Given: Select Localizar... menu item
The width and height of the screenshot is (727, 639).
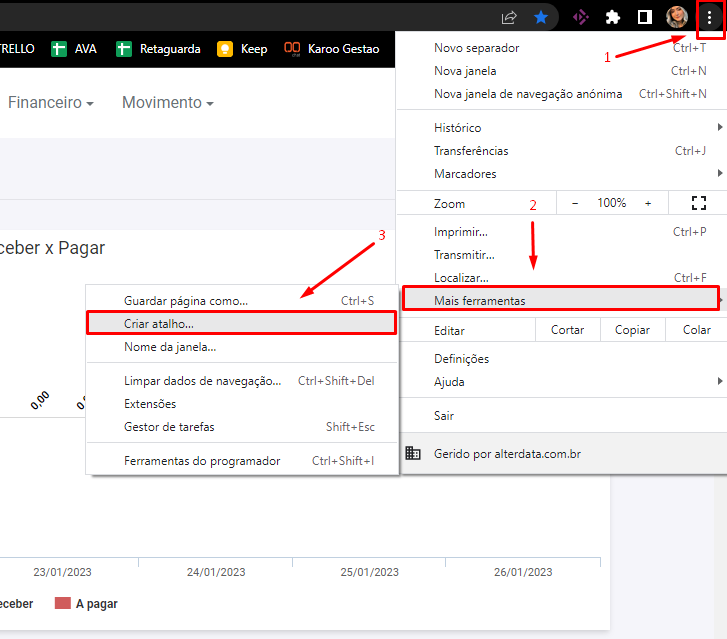Looking at the screenshot, I should pos(561,278).
